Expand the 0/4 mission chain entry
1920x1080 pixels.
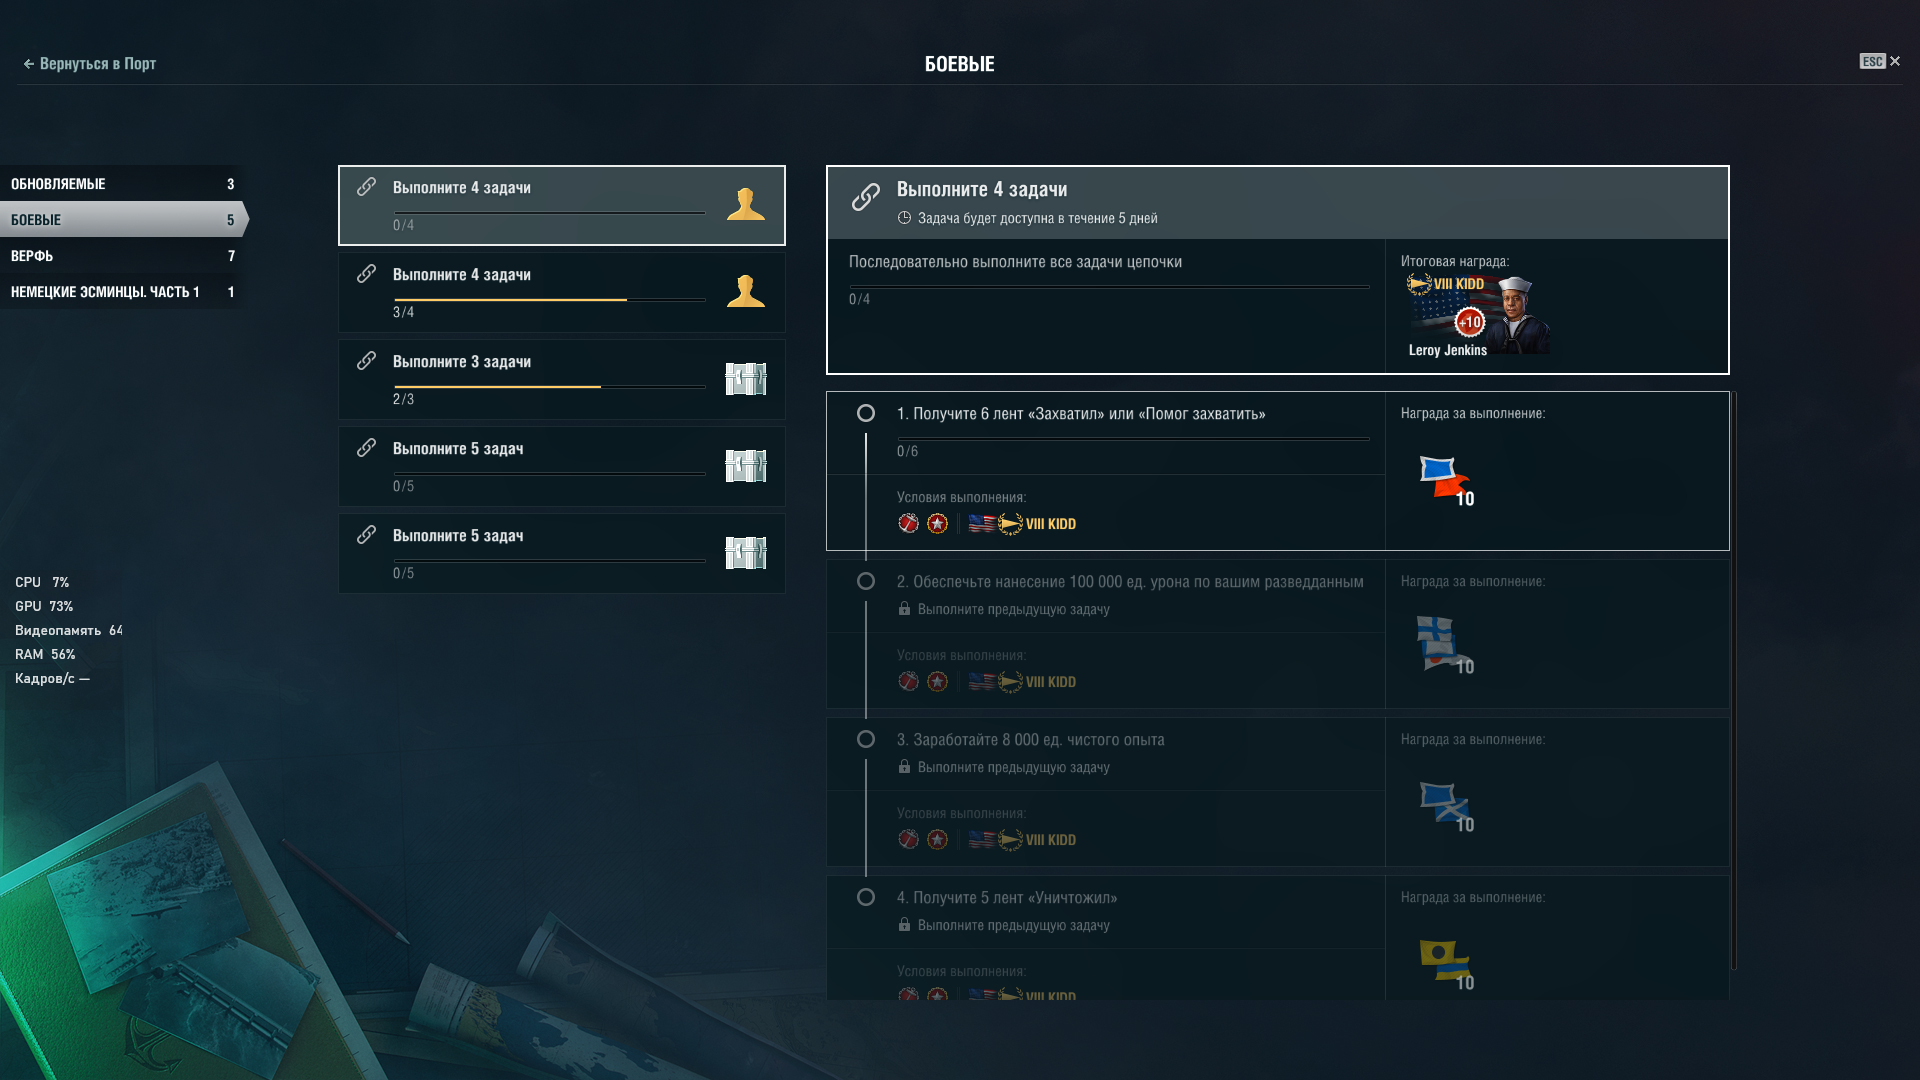[562, 205]
